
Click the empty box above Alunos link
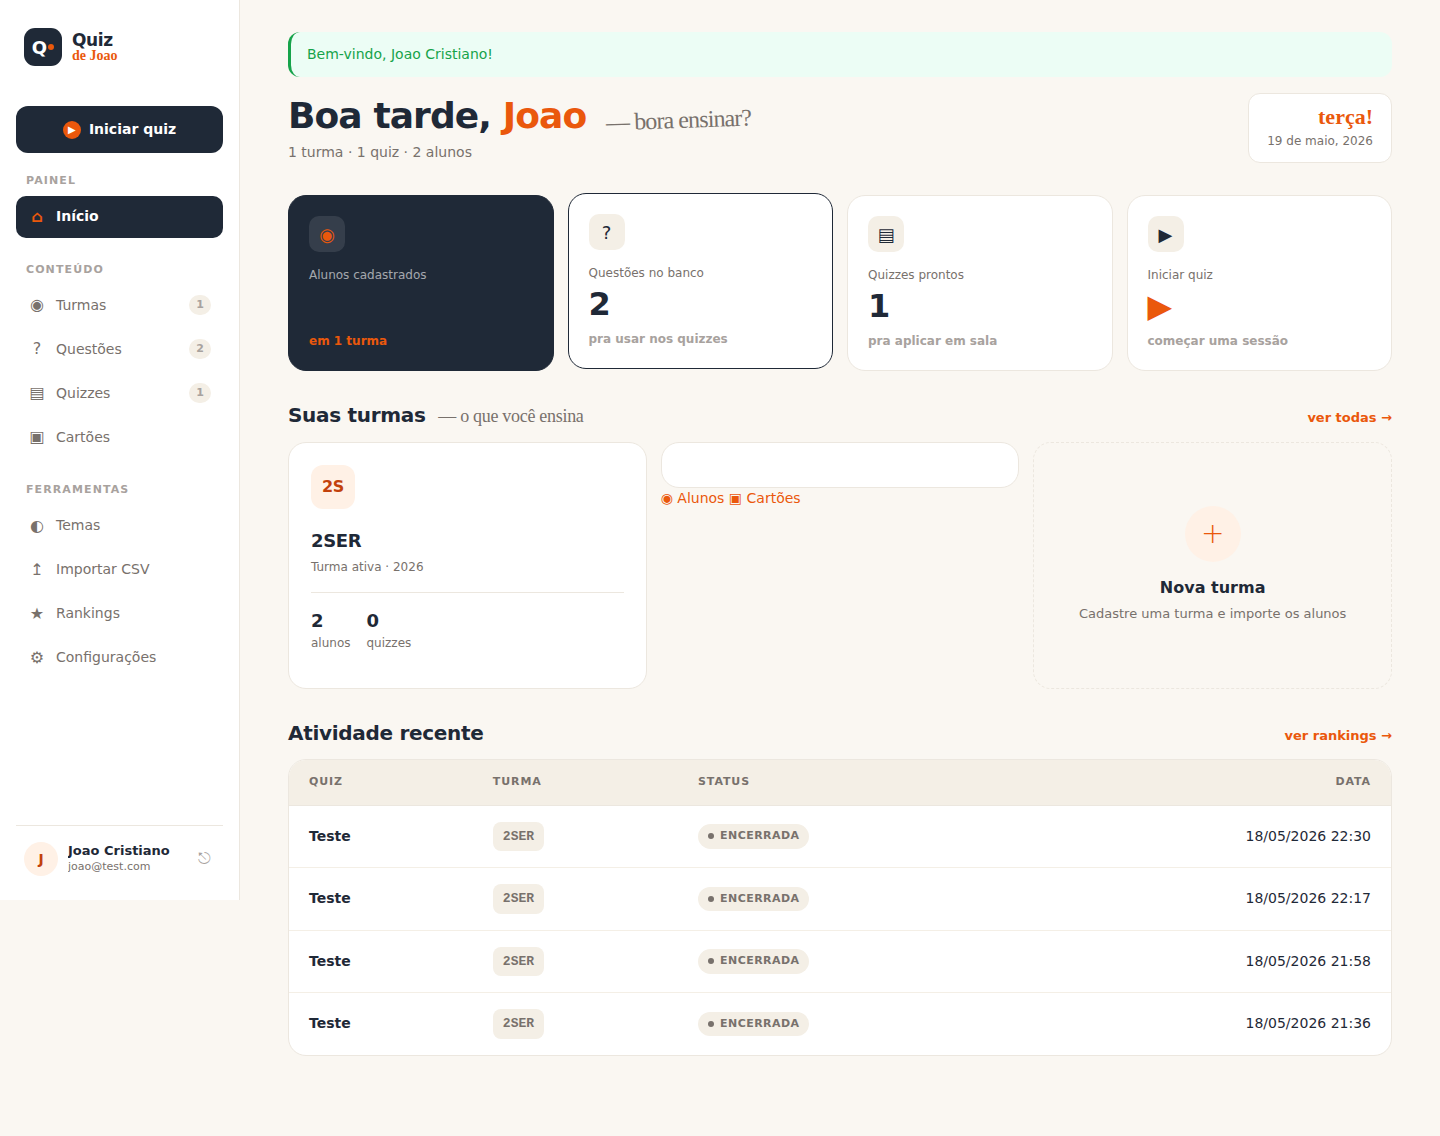(840, 465)
